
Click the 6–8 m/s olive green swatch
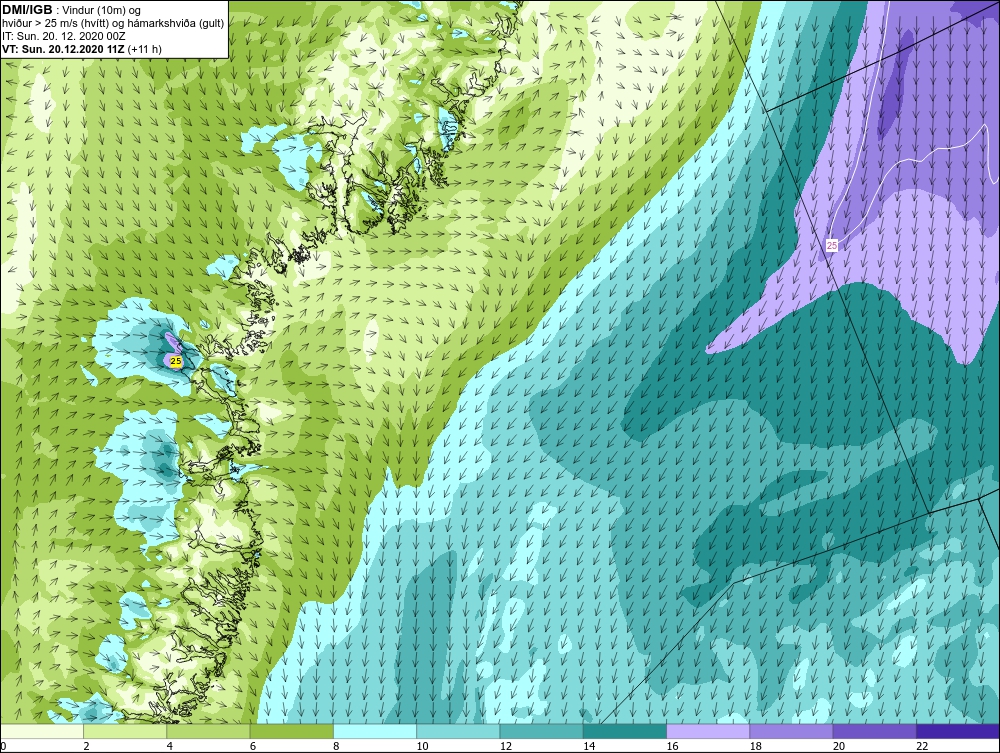point(292,731)
